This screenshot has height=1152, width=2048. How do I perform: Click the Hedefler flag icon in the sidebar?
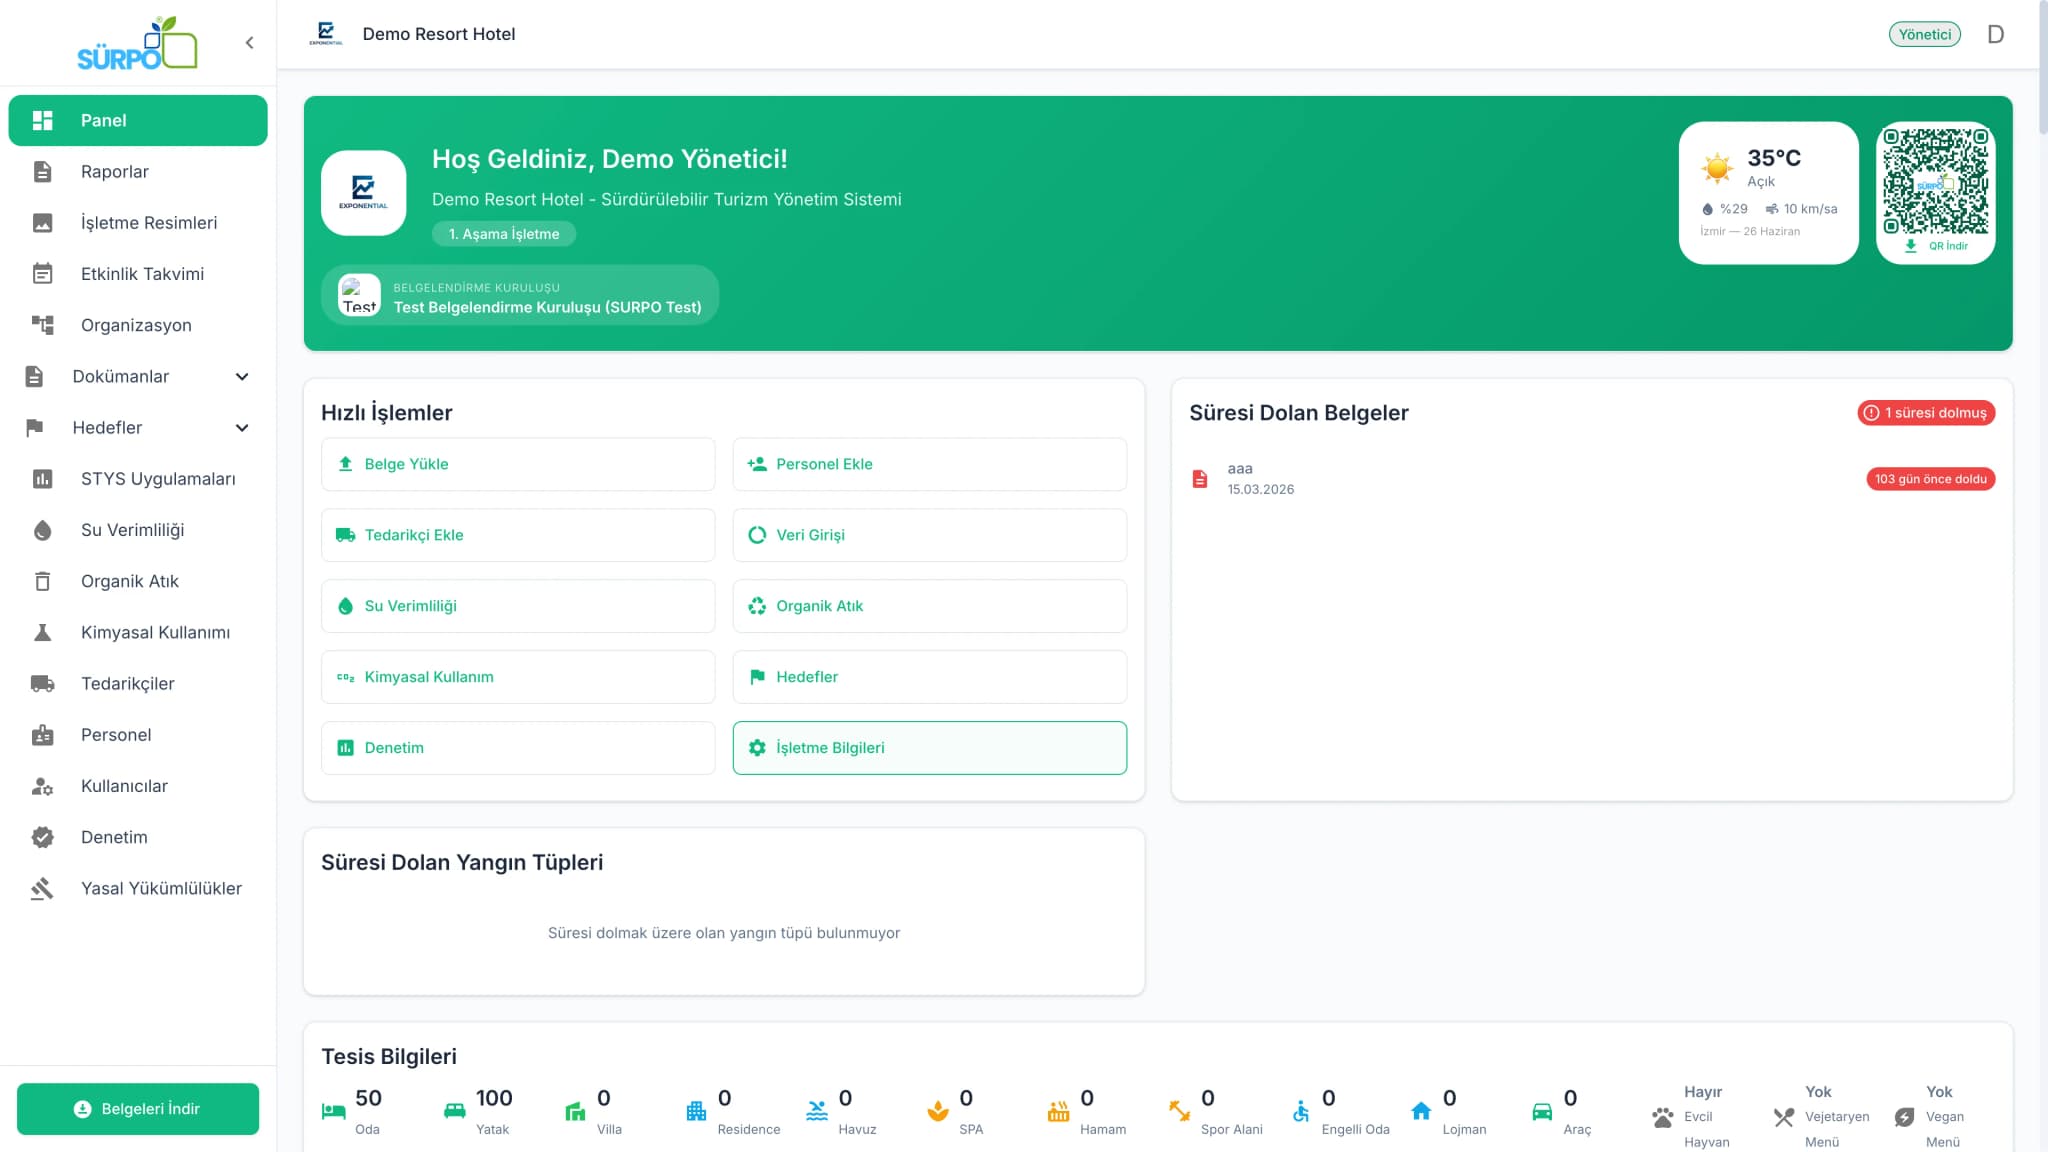pos(34,428)
